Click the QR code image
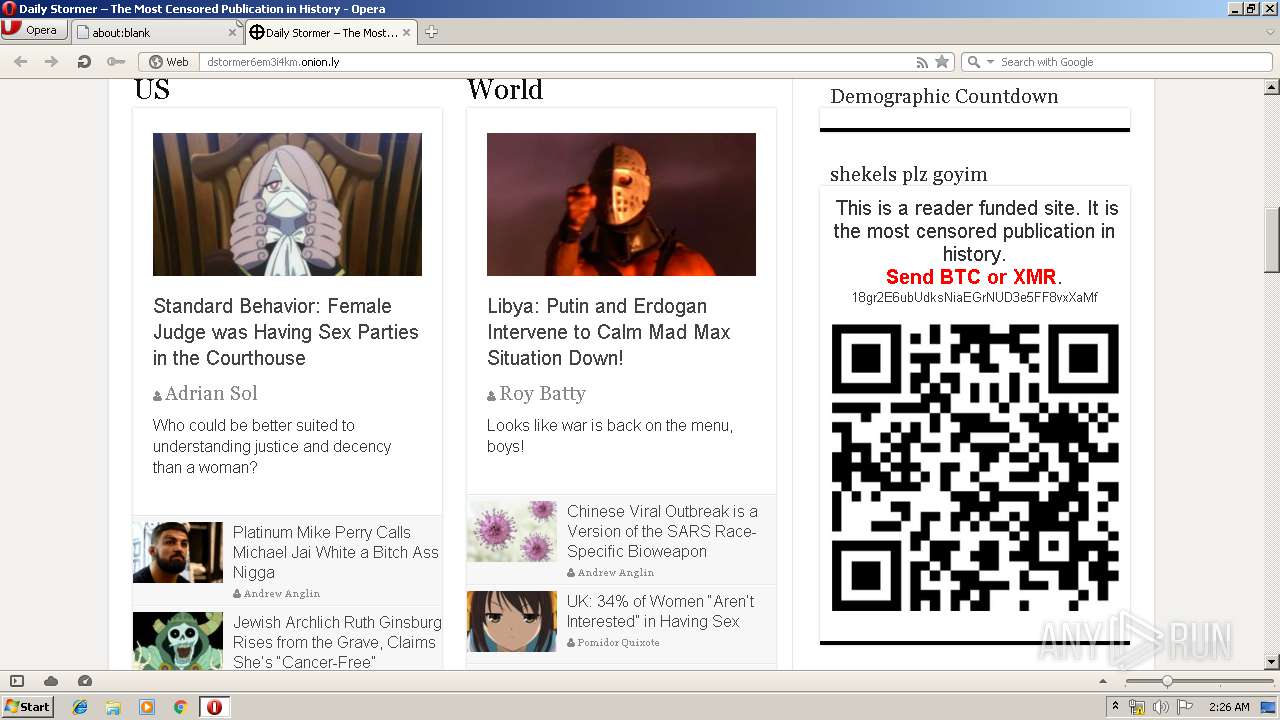This screenshot has height=720, width=1280. coord(975,467)
